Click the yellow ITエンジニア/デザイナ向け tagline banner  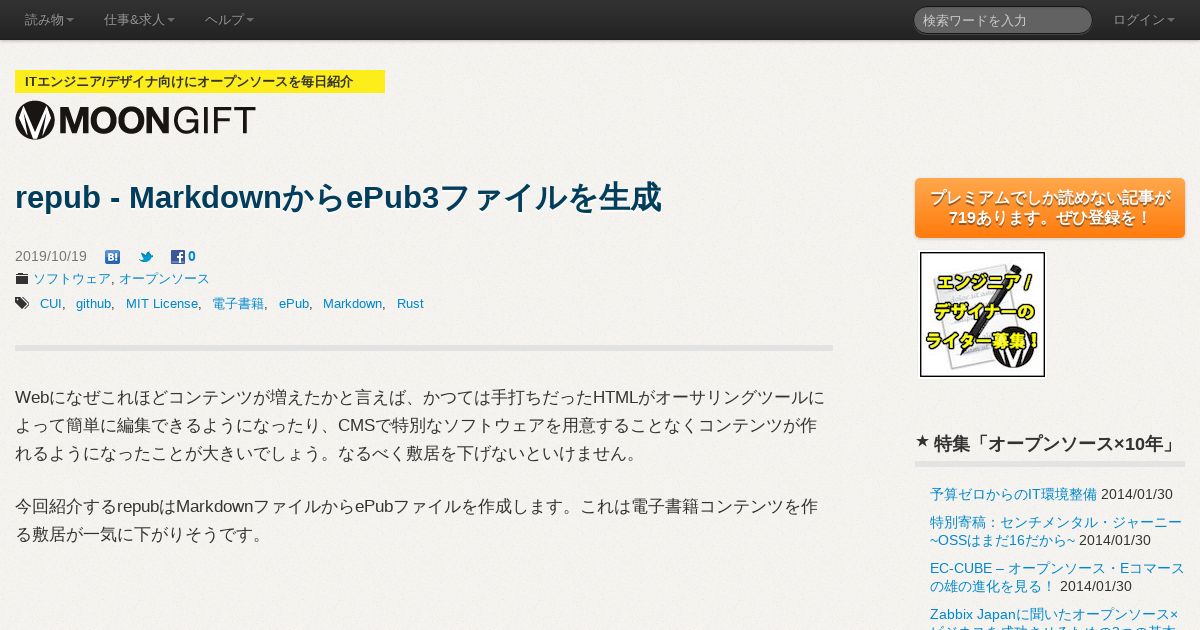click(200, 82)
